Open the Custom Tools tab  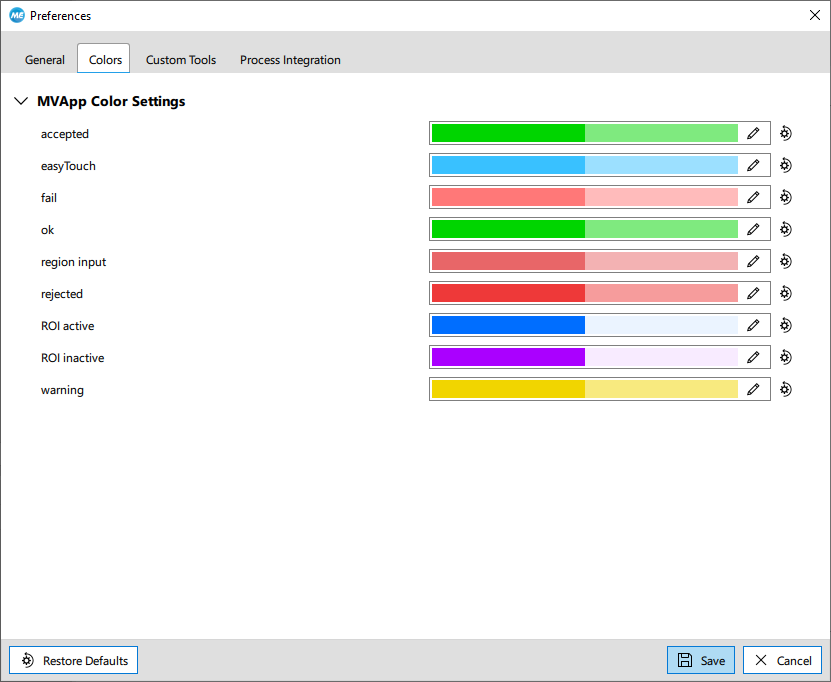[x=181, y=59]
